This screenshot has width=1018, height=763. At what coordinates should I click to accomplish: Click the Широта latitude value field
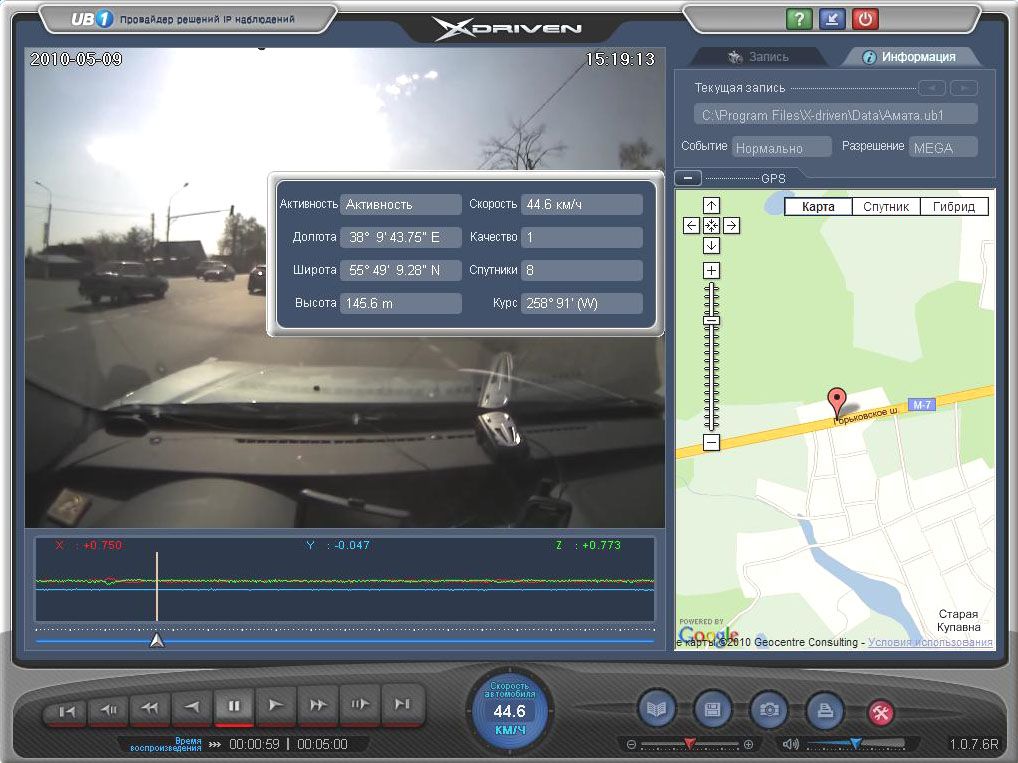(401, 270)
